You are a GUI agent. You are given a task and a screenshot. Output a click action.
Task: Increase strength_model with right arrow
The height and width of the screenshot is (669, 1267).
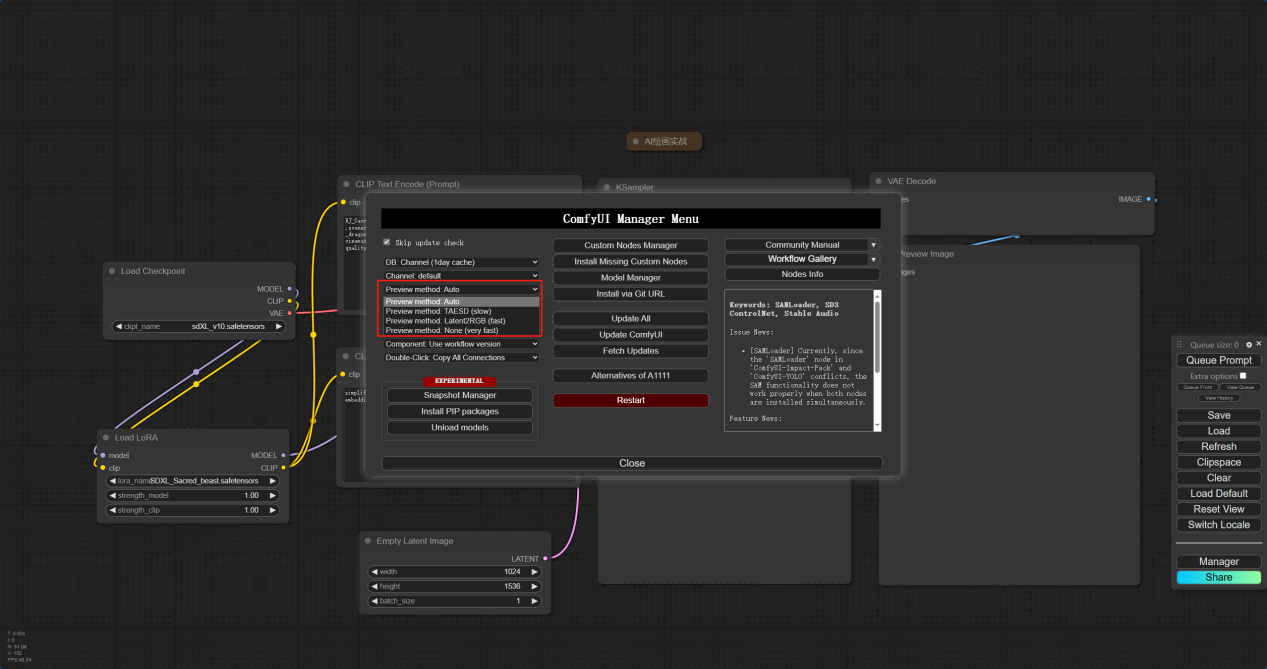pyautogui.click(x=272, y=495)
